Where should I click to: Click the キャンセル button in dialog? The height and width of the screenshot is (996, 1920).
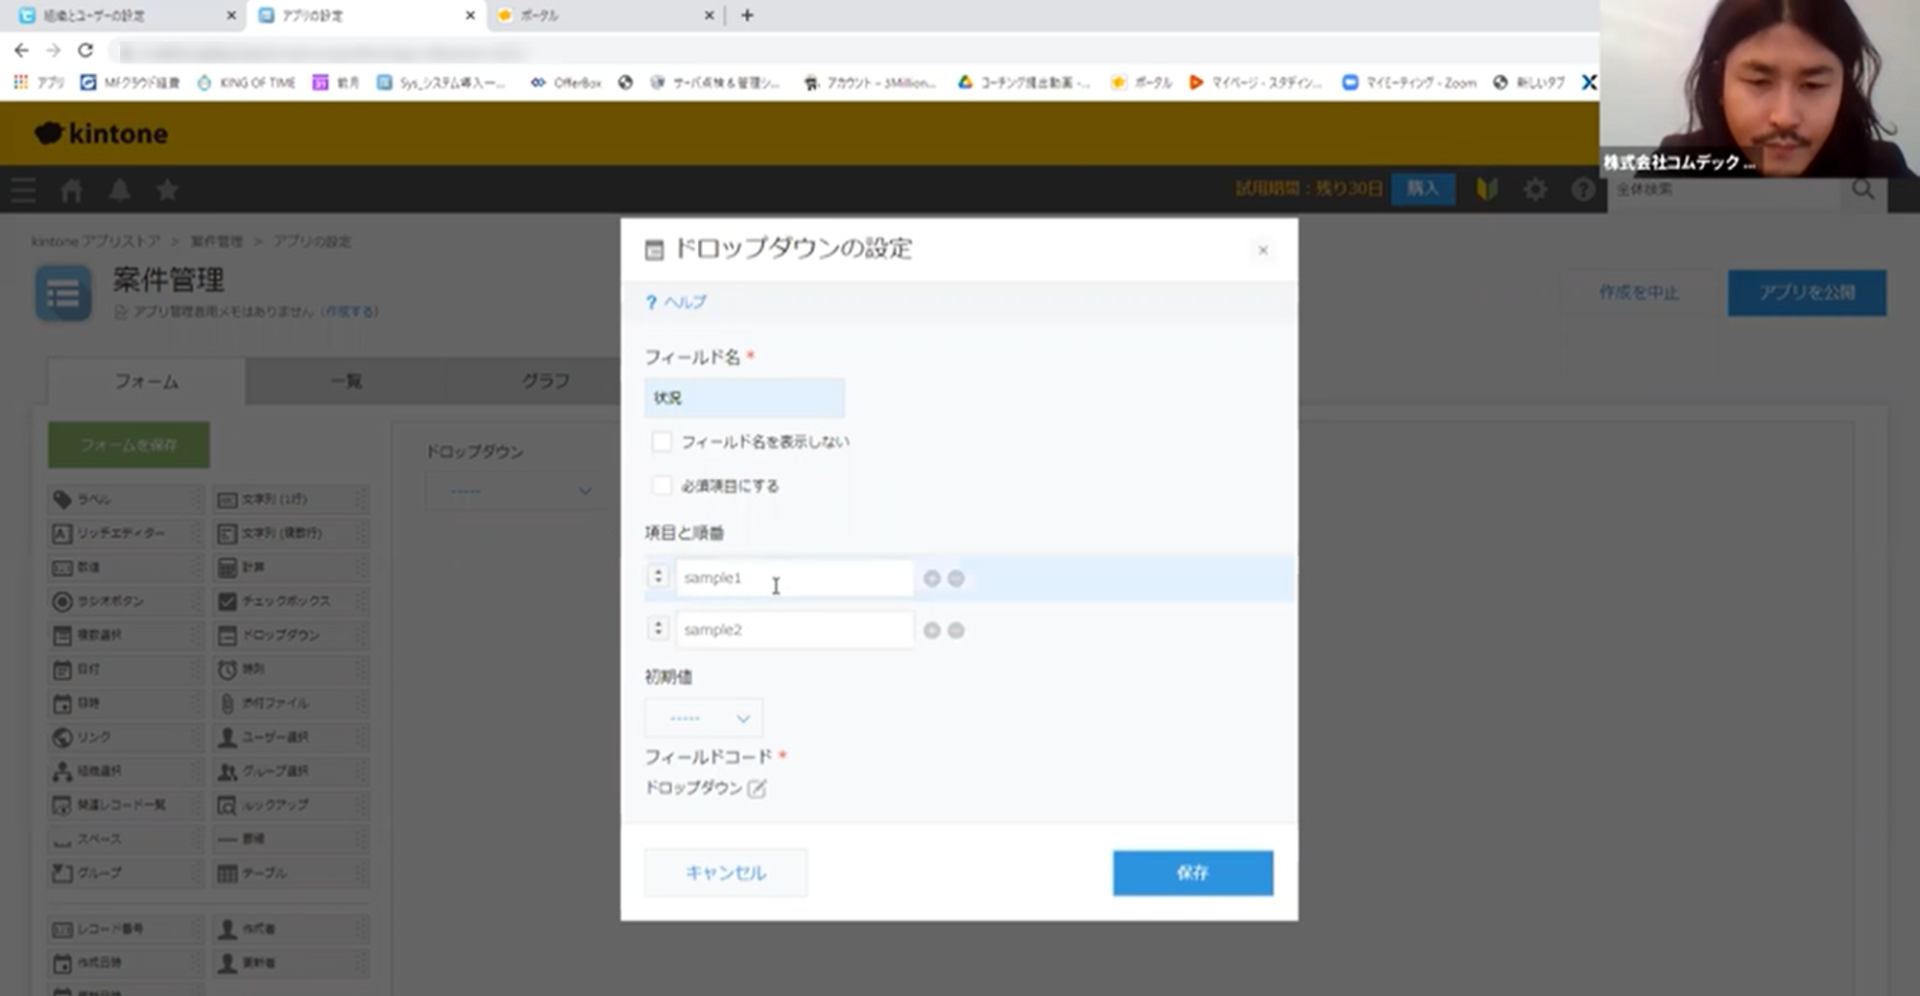[x=726, y=873]
